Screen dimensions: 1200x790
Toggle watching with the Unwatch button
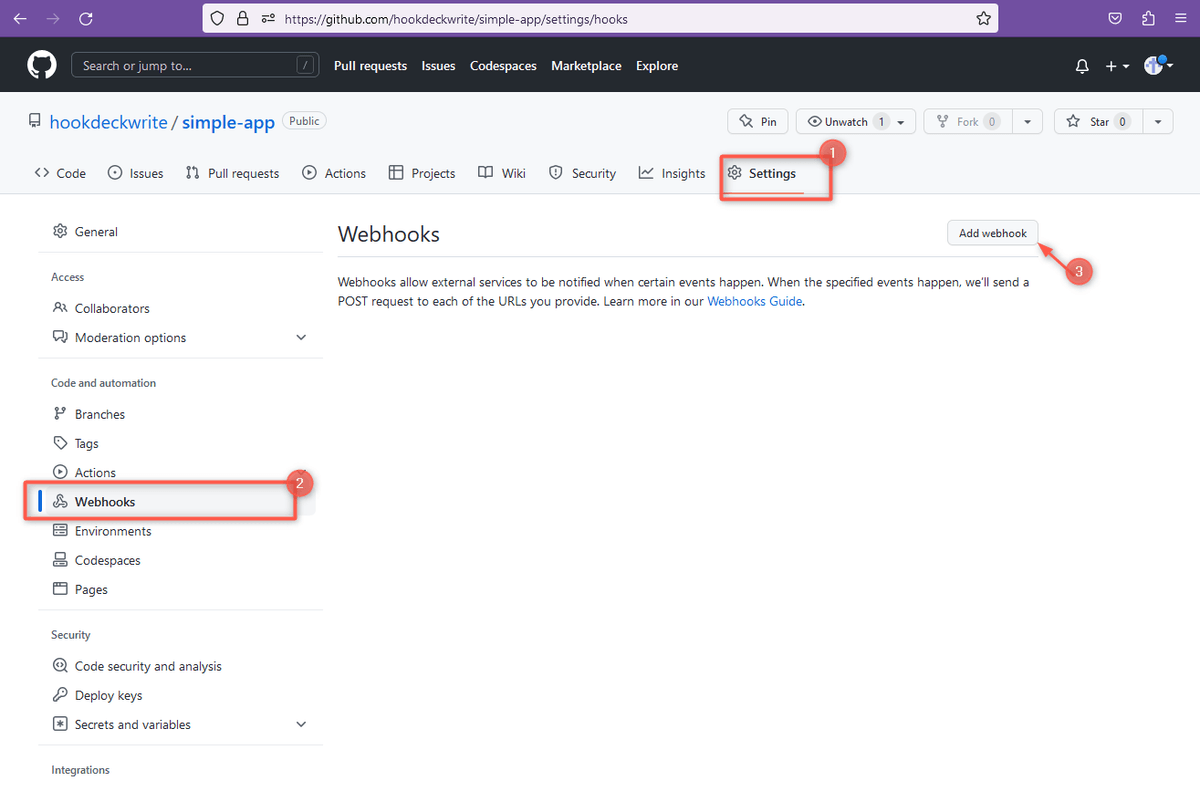click(848, 120)
